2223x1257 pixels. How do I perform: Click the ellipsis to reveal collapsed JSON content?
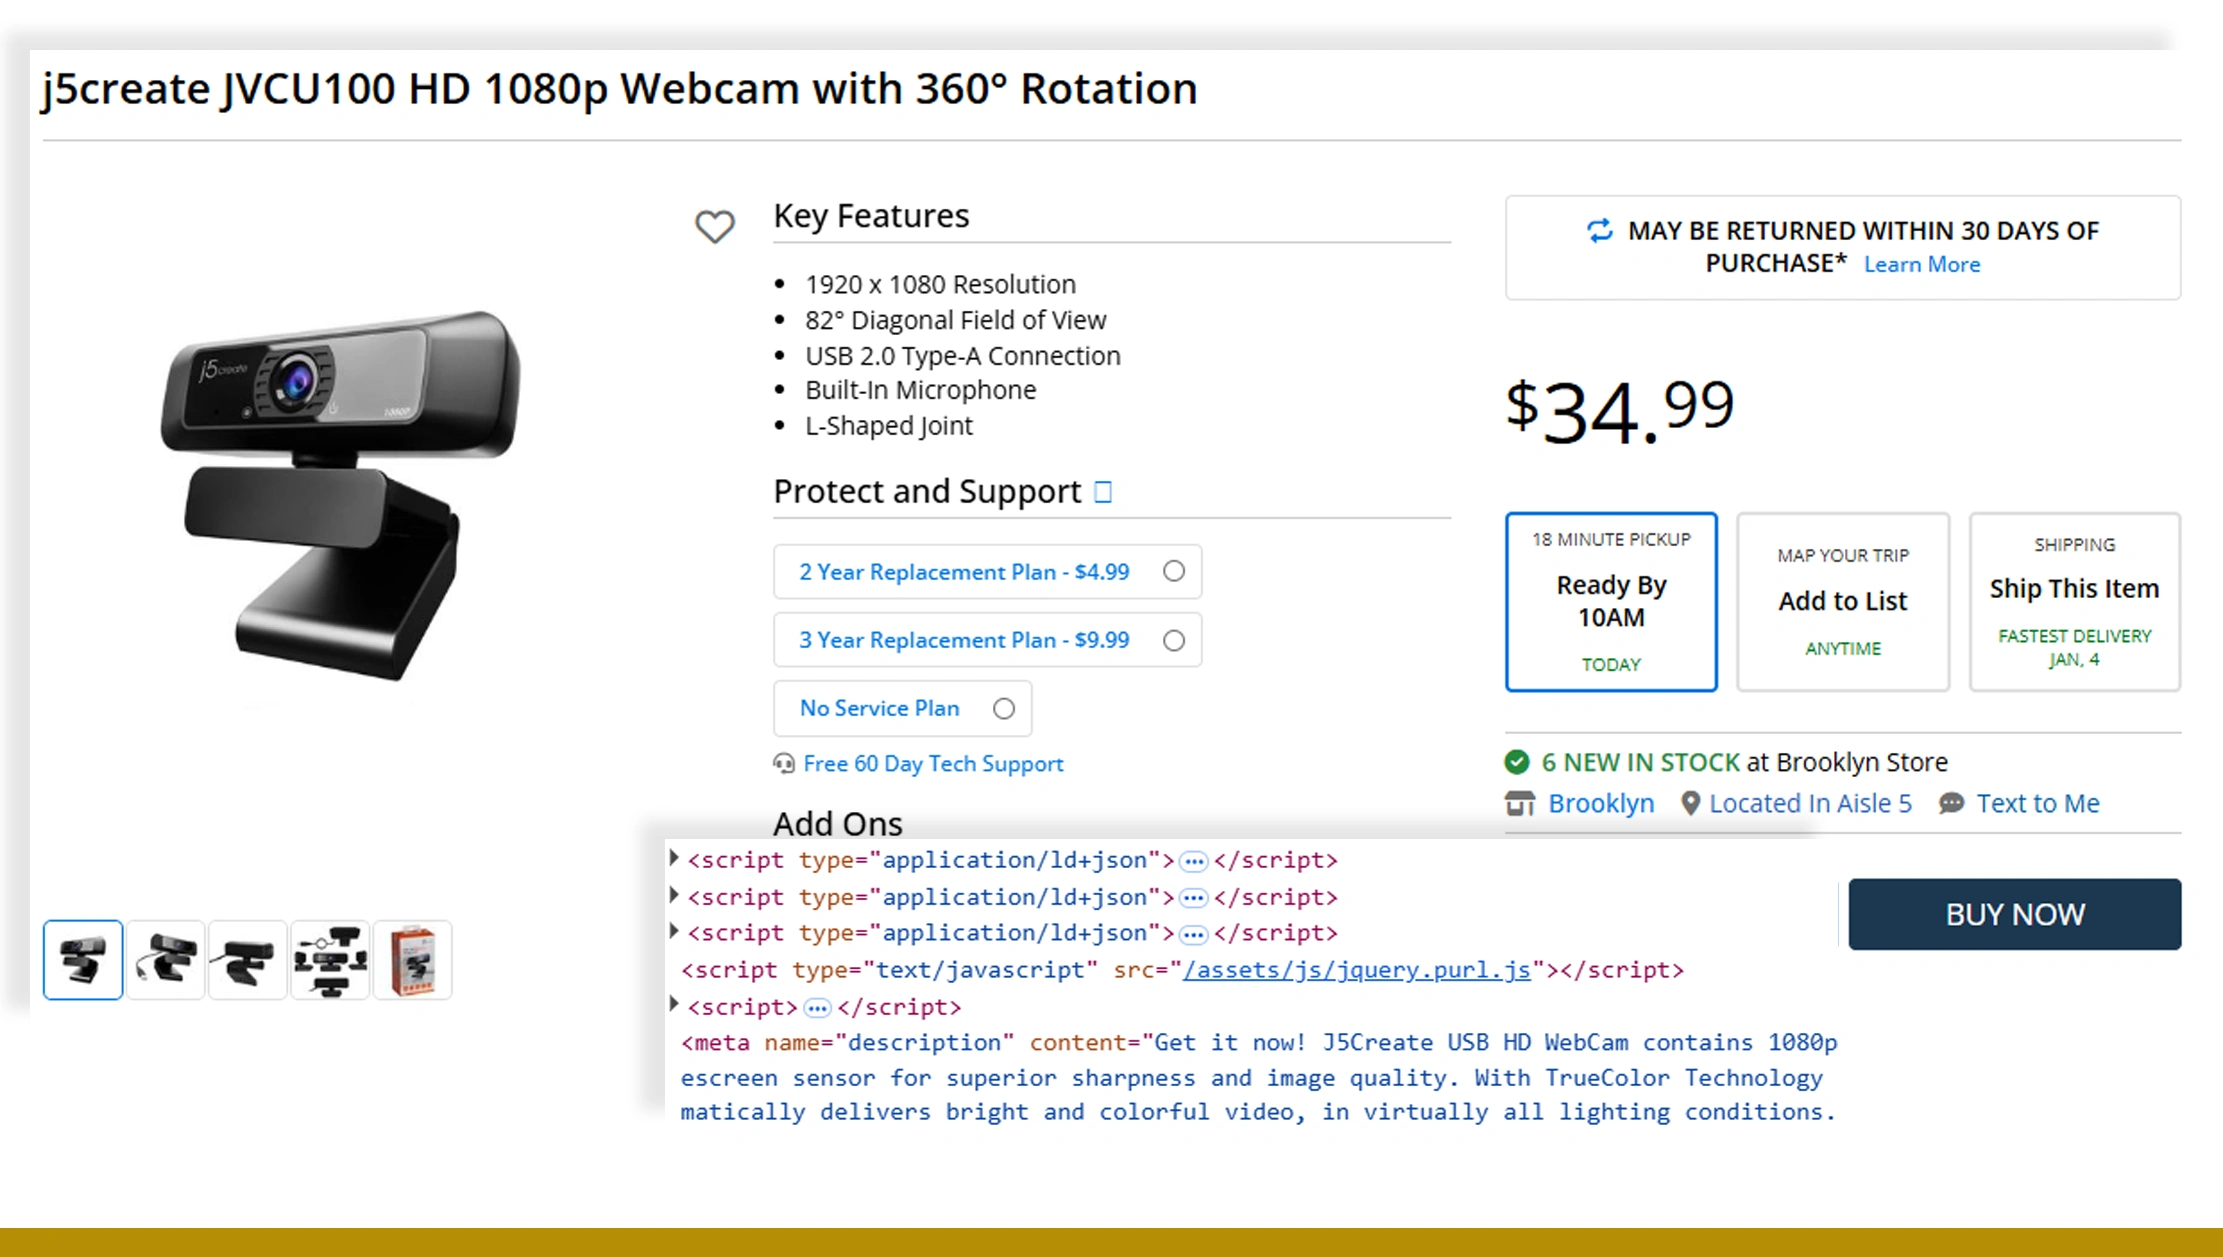(1193, 861)
